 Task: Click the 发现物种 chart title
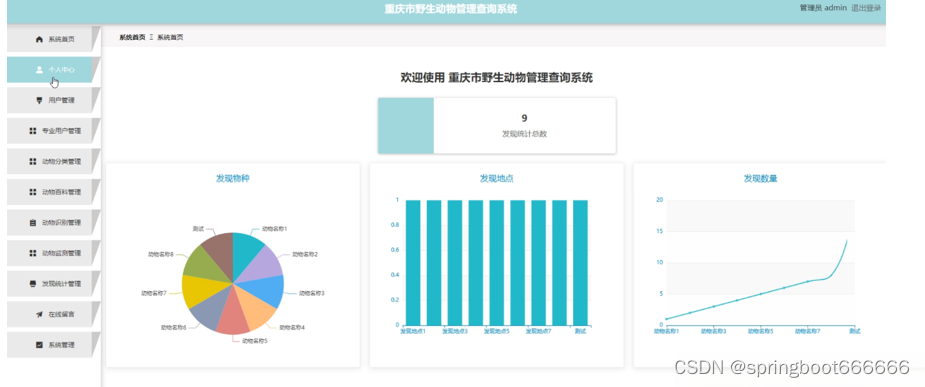coord(232,178)
